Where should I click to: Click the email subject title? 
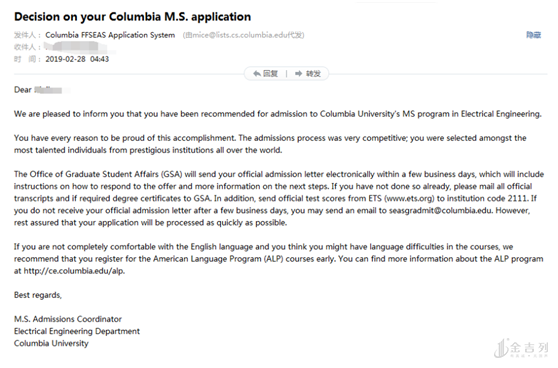tap(132, 17)
